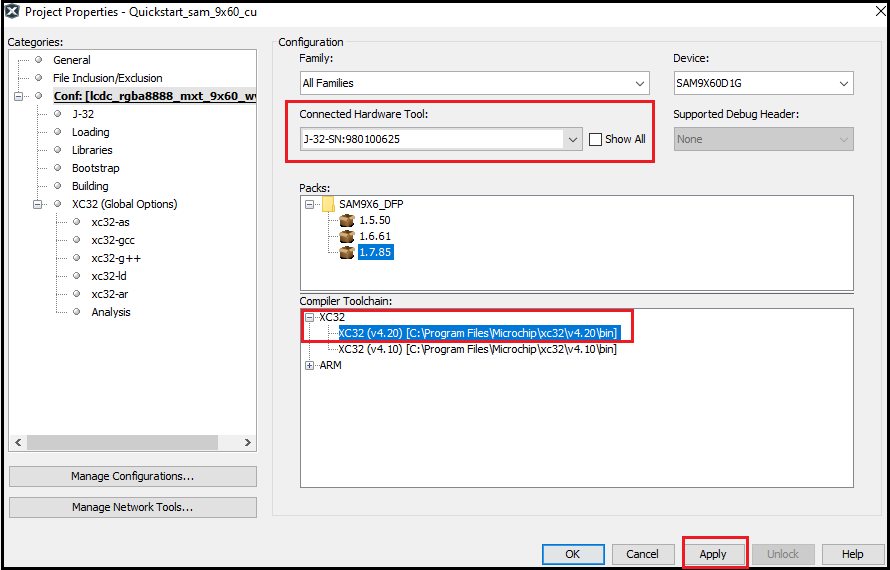
Task: Open the Analysis category
Action: coord(111,312)
